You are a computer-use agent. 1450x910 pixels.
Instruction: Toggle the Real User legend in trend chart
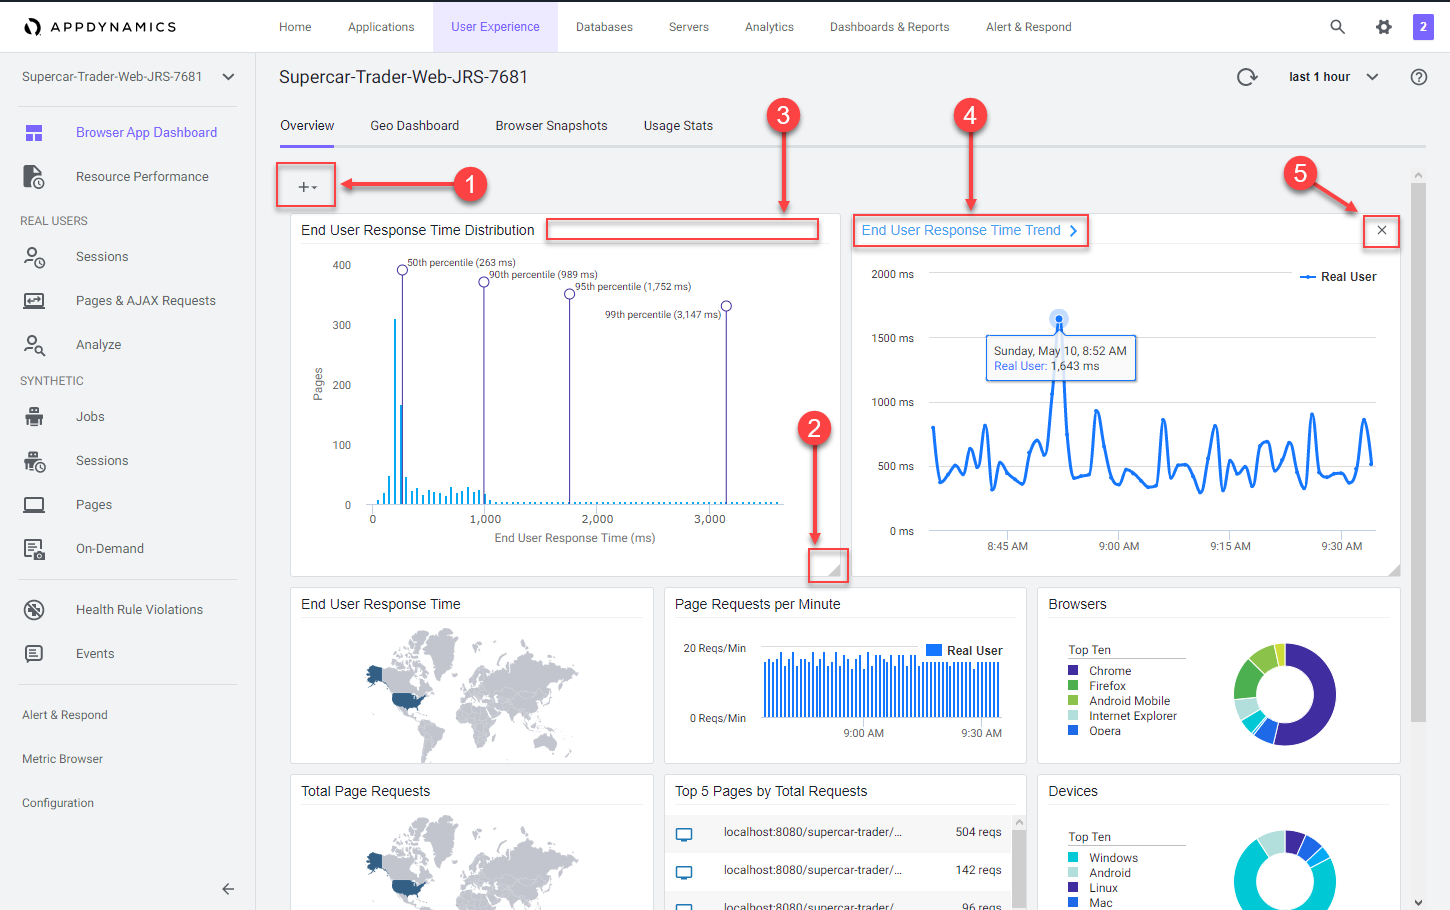(x=1338, y=277)
